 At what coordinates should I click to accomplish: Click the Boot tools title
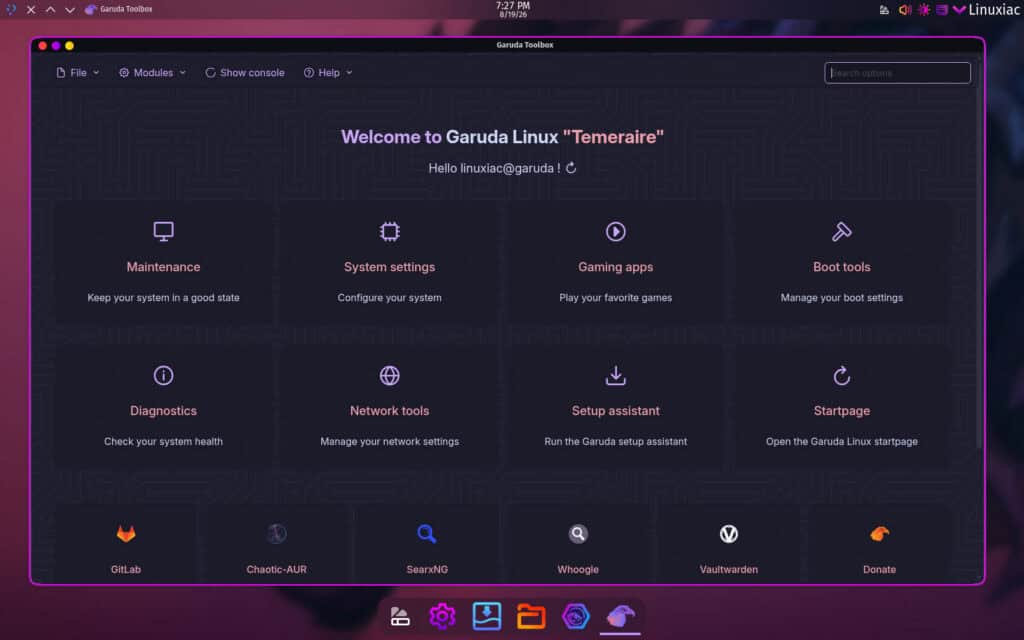841,267
